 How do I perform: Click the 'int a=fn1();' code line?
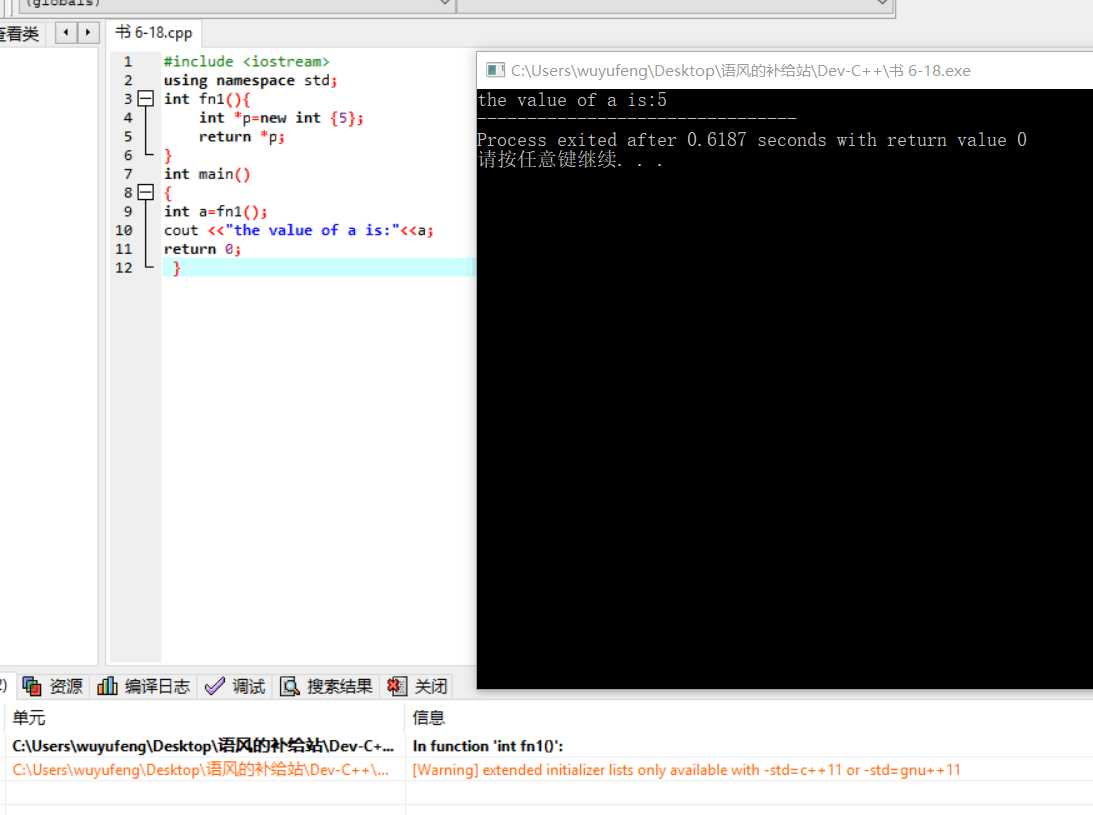215,211
